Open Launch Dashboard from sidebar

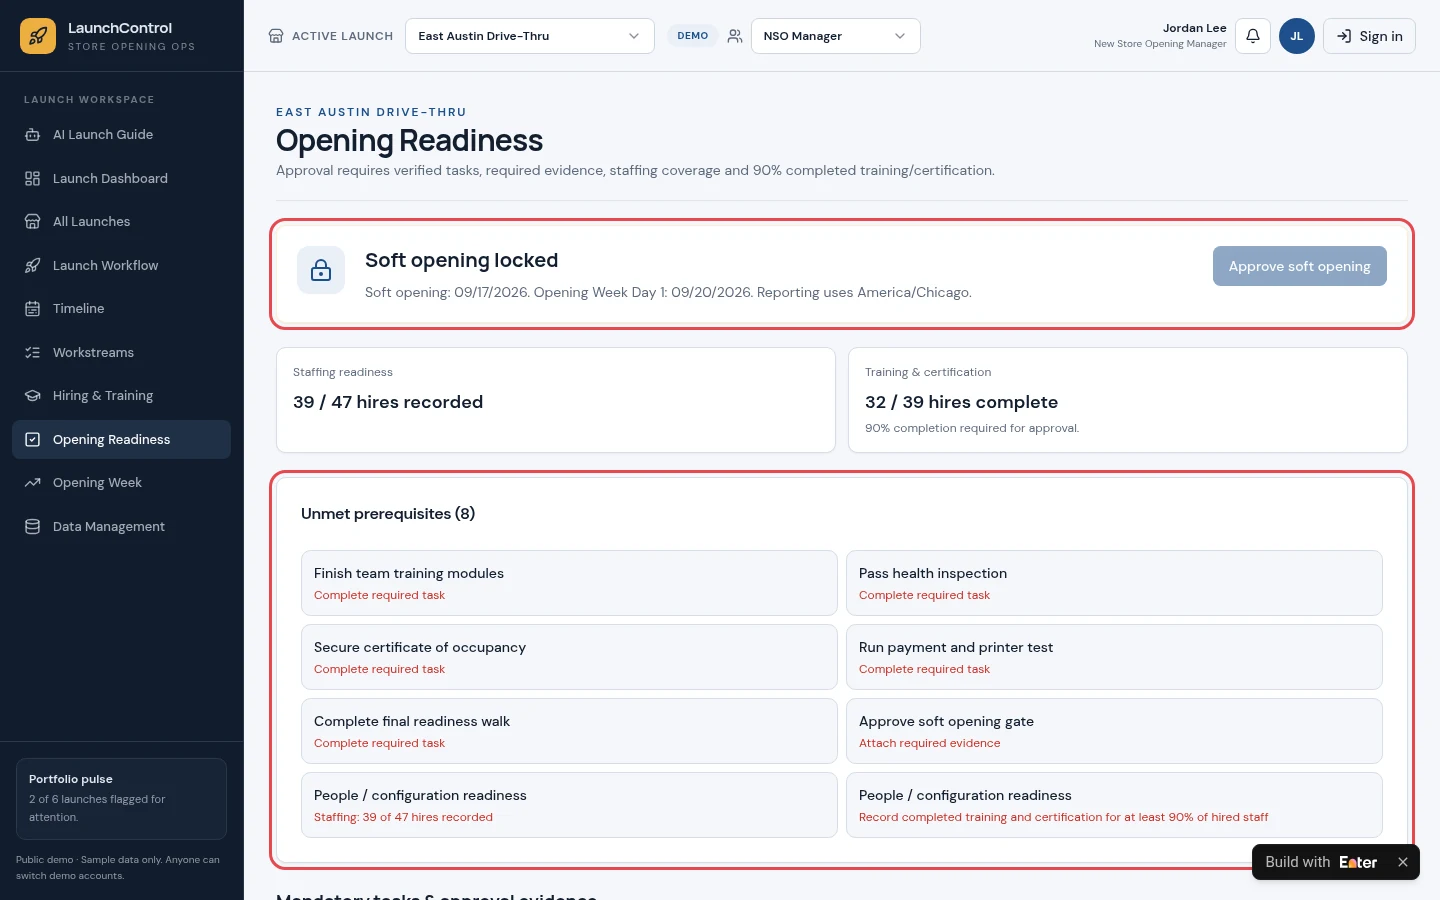(121, 178)
